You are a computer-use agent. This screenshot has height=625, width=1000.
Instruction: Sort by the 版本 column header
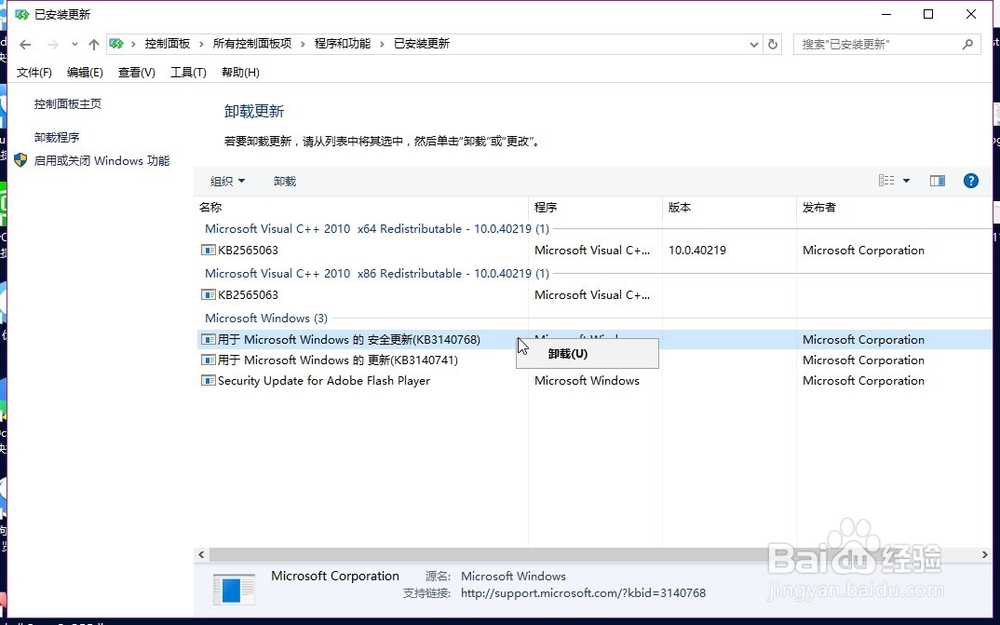click(x=680, y=207)
